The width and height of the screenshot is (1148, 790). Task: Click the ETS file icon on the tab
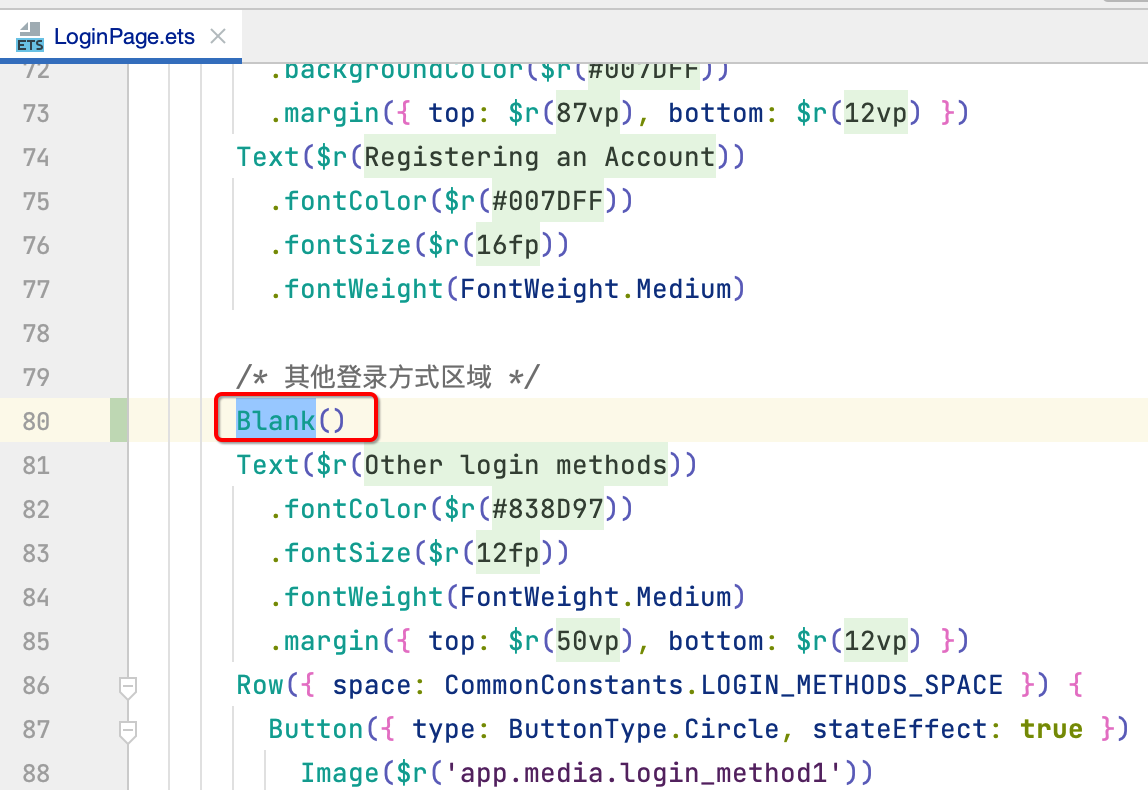pos(30,37)
